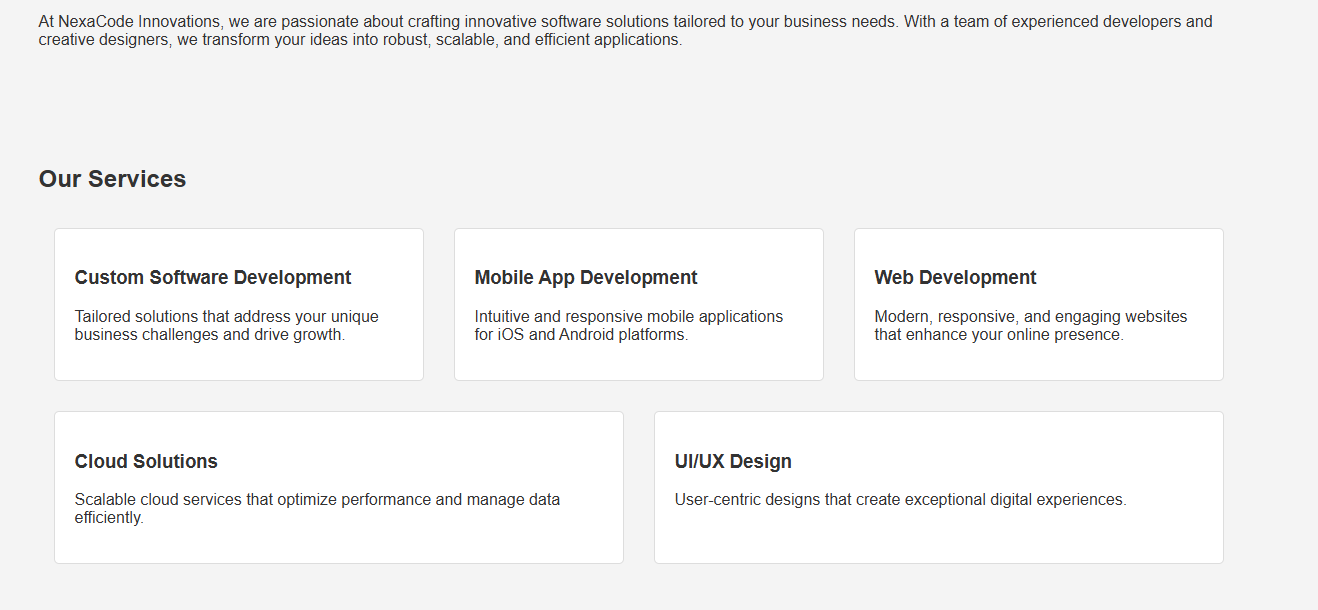Click the UI/UX Design card title
The image size is (1318, 610).
click(x=733, y=461)
